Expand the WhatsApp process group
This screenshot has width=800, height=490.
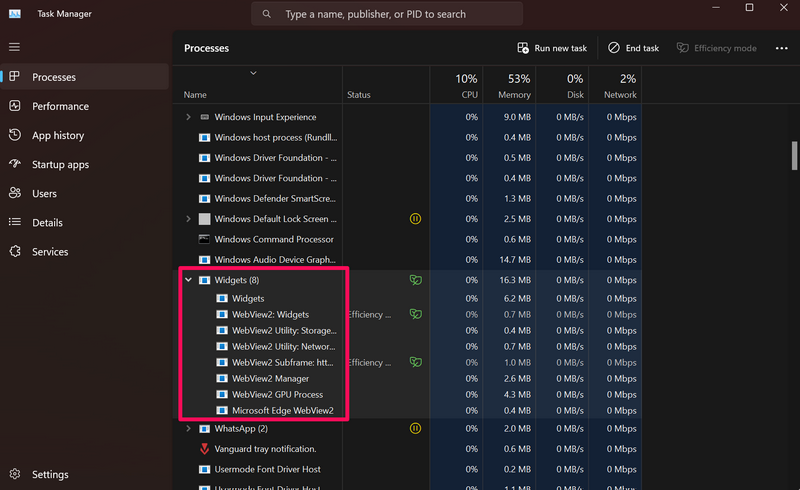click(188, 429)
